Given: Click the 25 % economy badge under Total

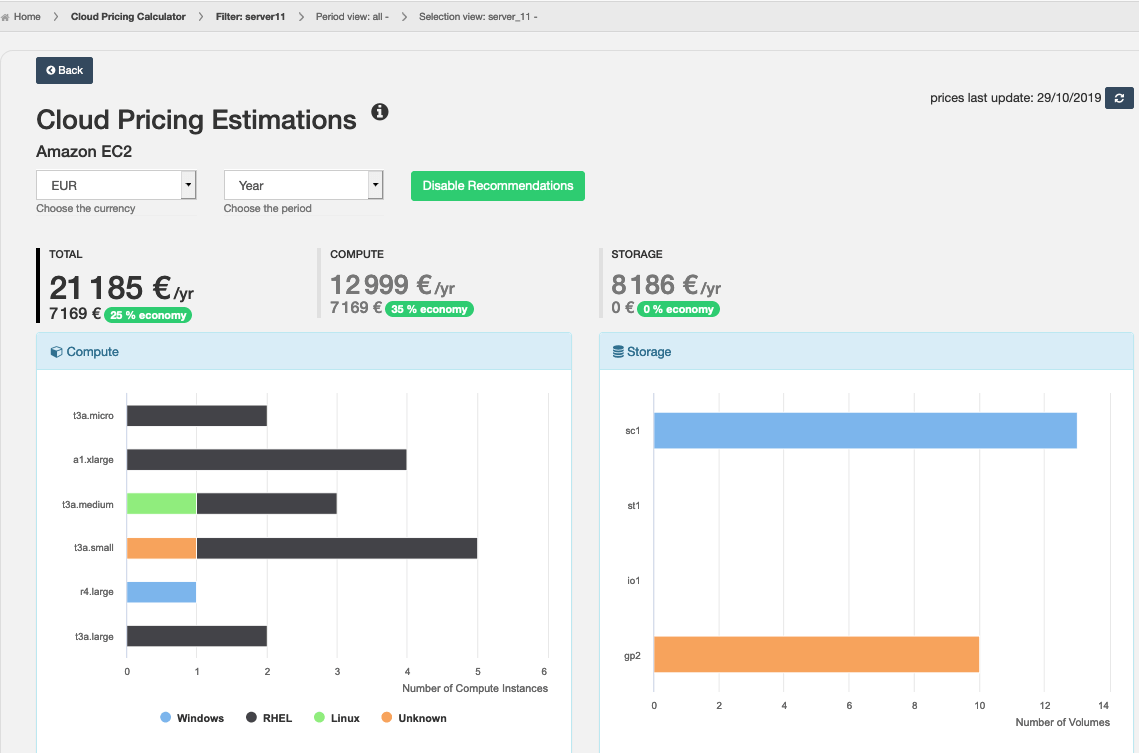Looking at the screenshot, I should pyautogui.click(x=148, y=315).
